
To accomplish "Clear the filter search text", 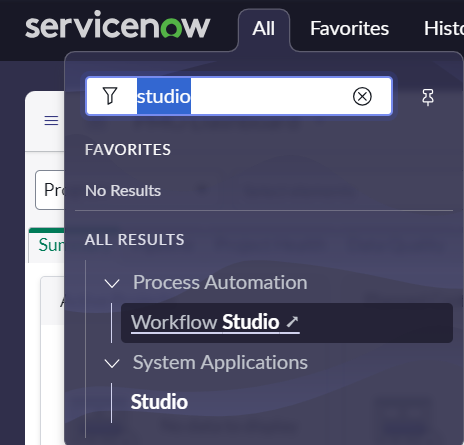I will point(362,97).
